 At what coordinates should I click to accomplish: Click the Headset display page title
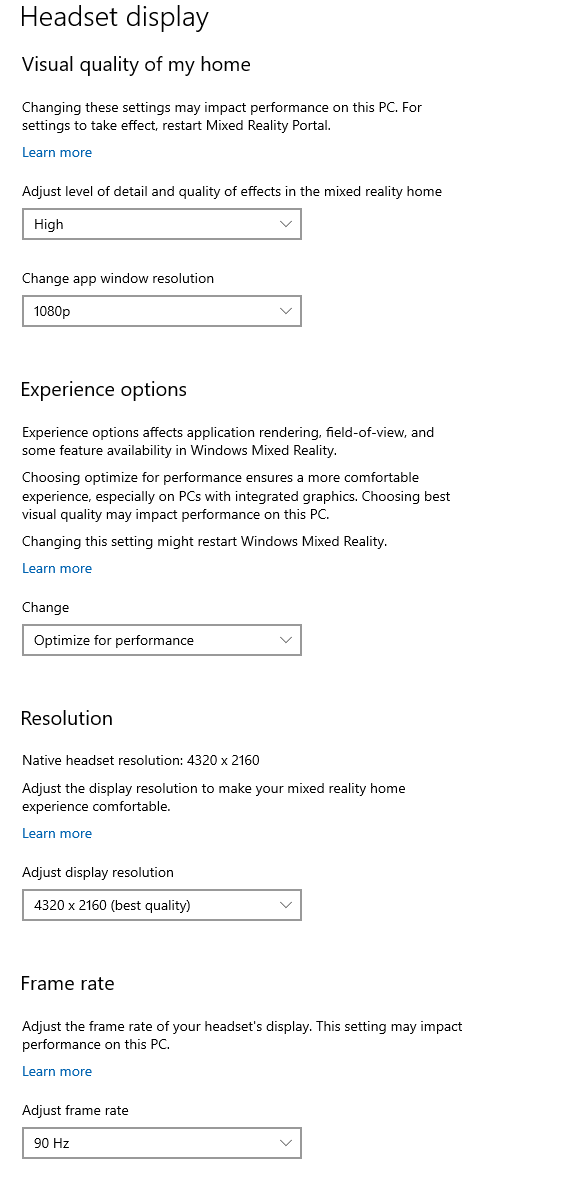point(114,17)
